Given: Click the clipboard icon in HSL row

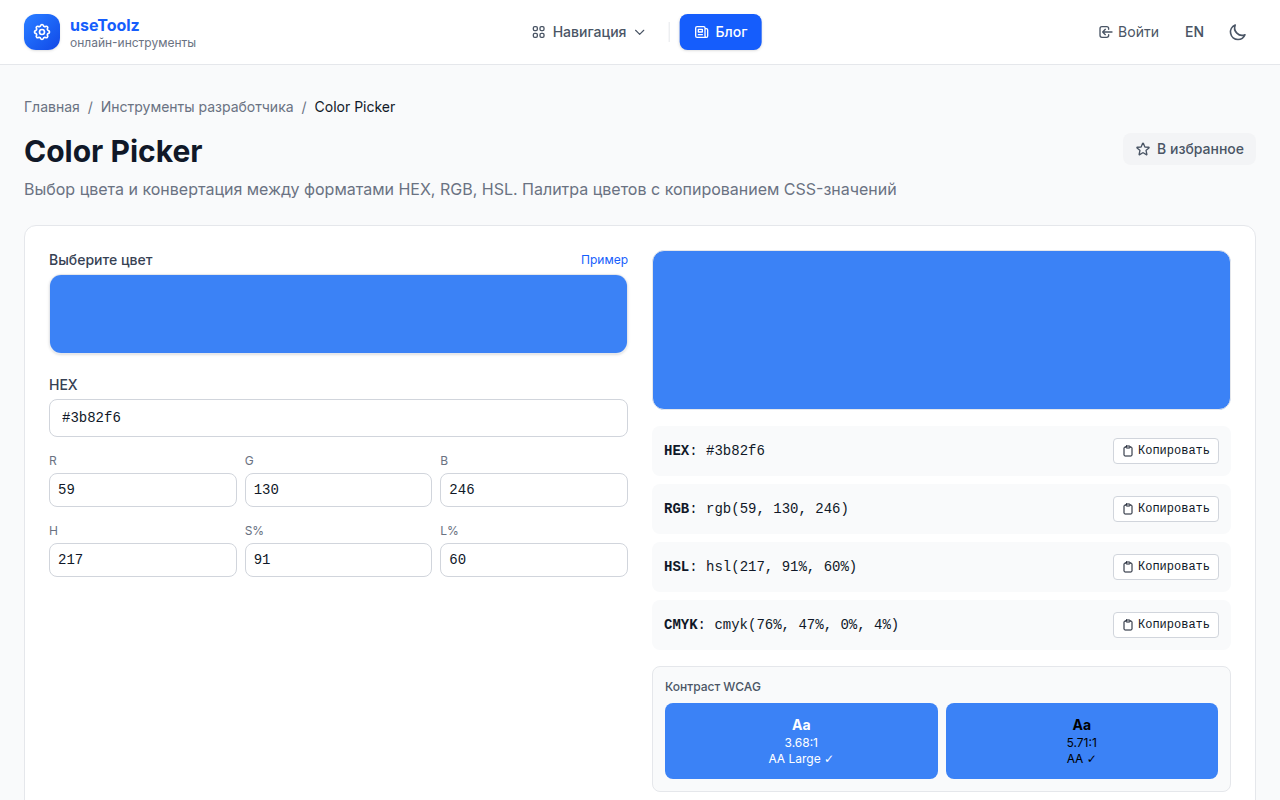Looking at the screenshot, I should pos(1128,567).
